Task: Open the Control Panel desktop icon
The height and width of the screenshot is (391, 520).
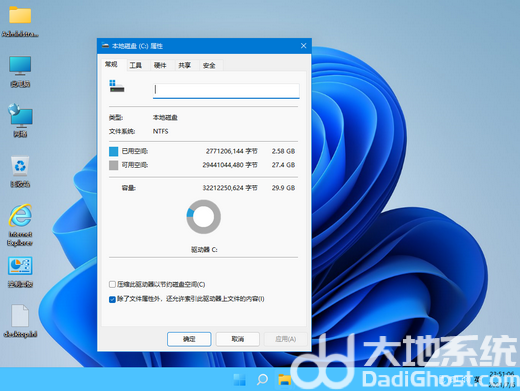Action: (20, 272)
